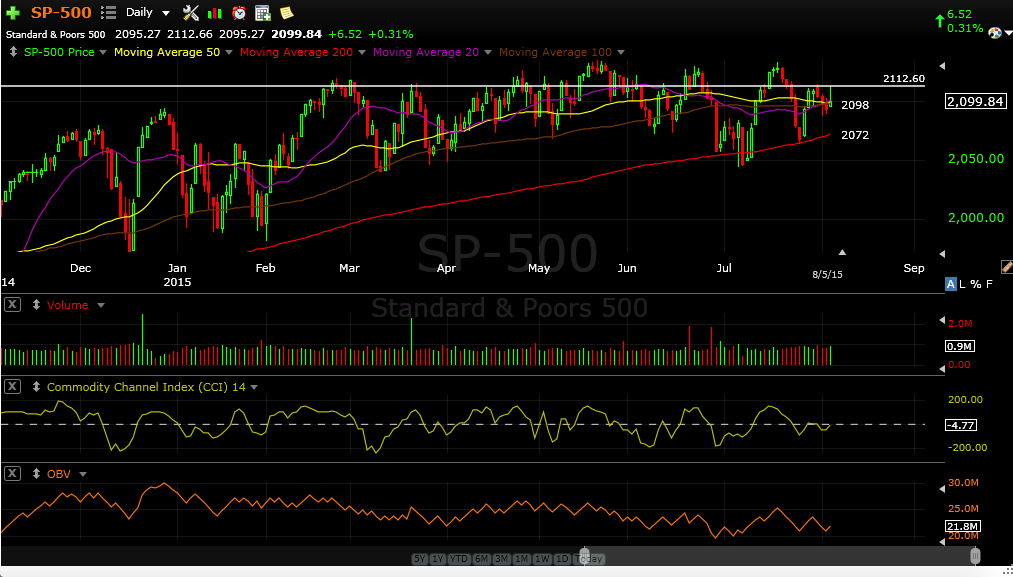Screen dimensions: 1013x577
Task: Toggle auto scale with the A button
Action: 950,284
